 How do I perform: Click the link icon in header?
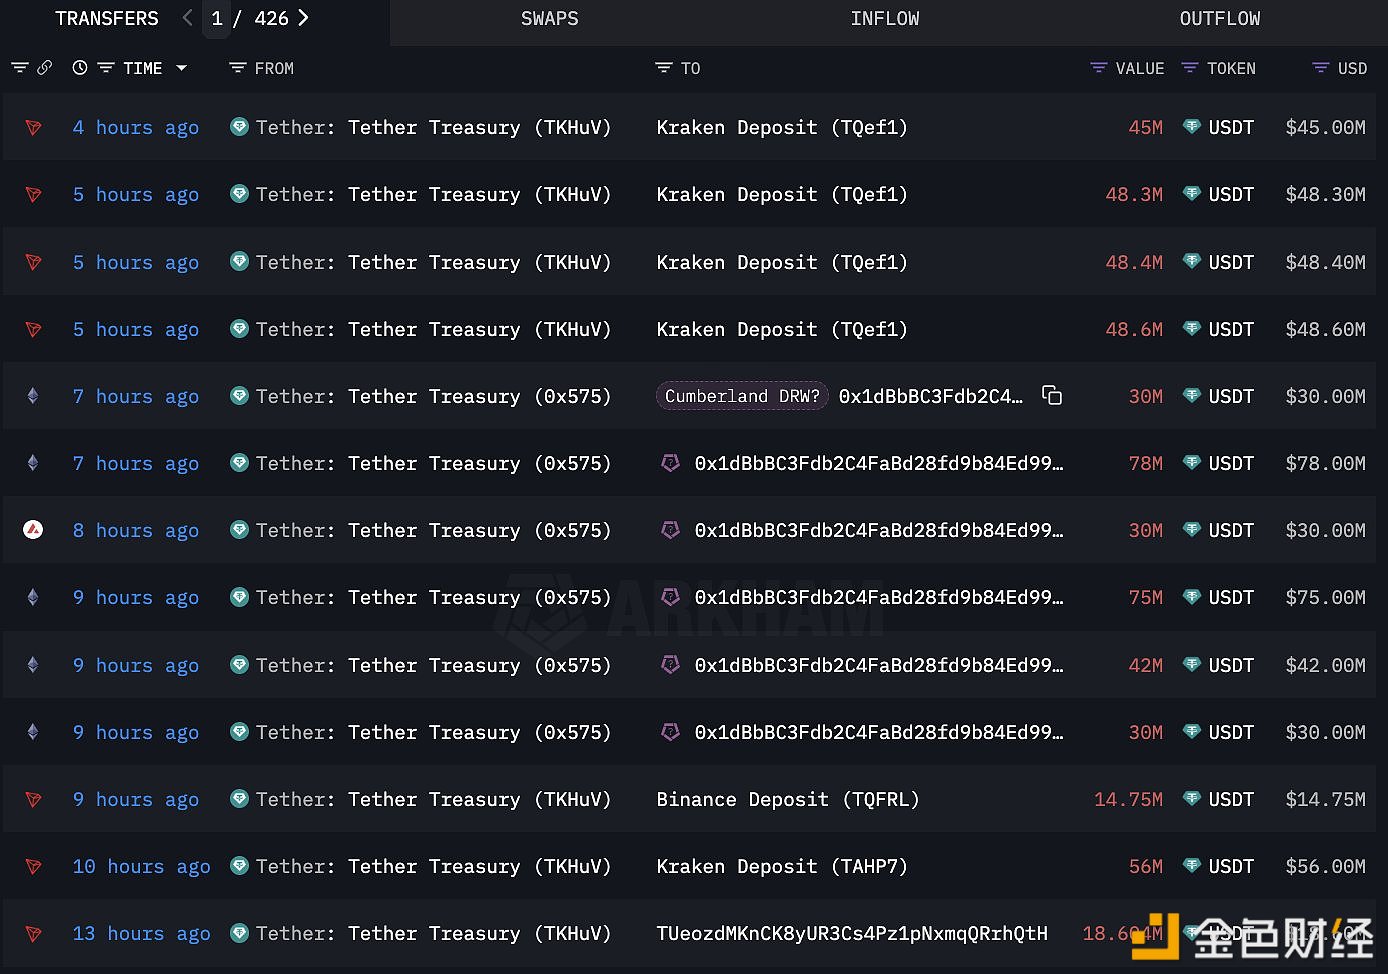tap(44, 68)
